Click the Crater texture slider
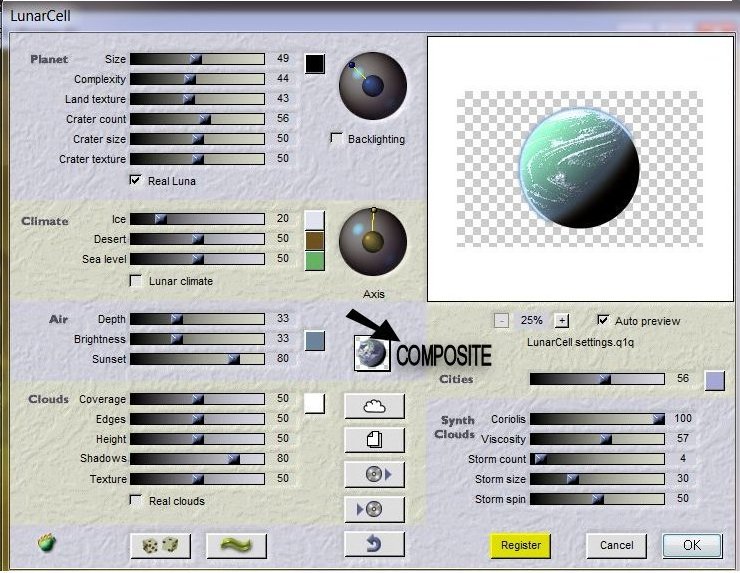740x573 pixels. pyautogui.click(x=197, y=159)
